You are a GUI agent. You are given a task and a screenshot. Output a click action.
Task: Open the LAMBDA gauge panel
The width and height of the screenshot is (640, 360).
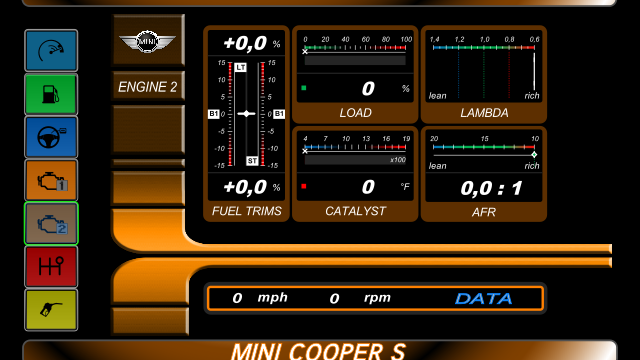484,74
